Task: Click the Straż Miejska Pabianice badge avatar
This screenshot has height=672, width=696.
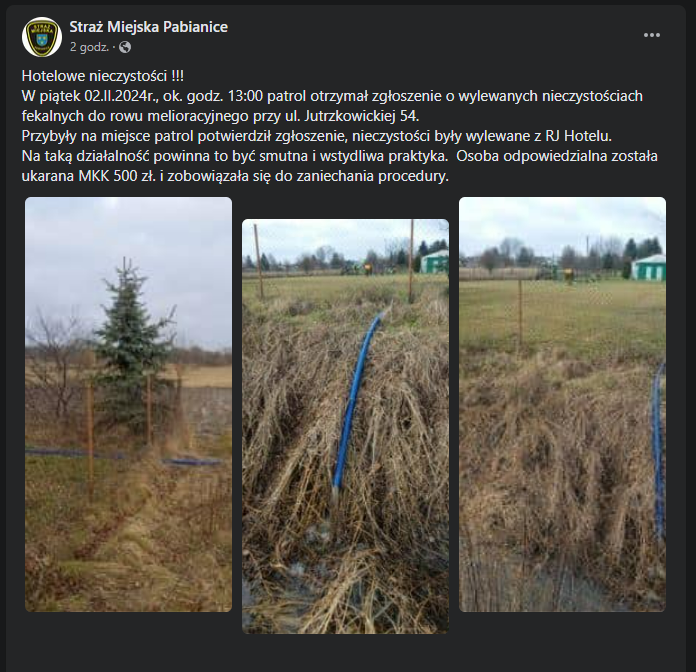Action: coord(42,37)
